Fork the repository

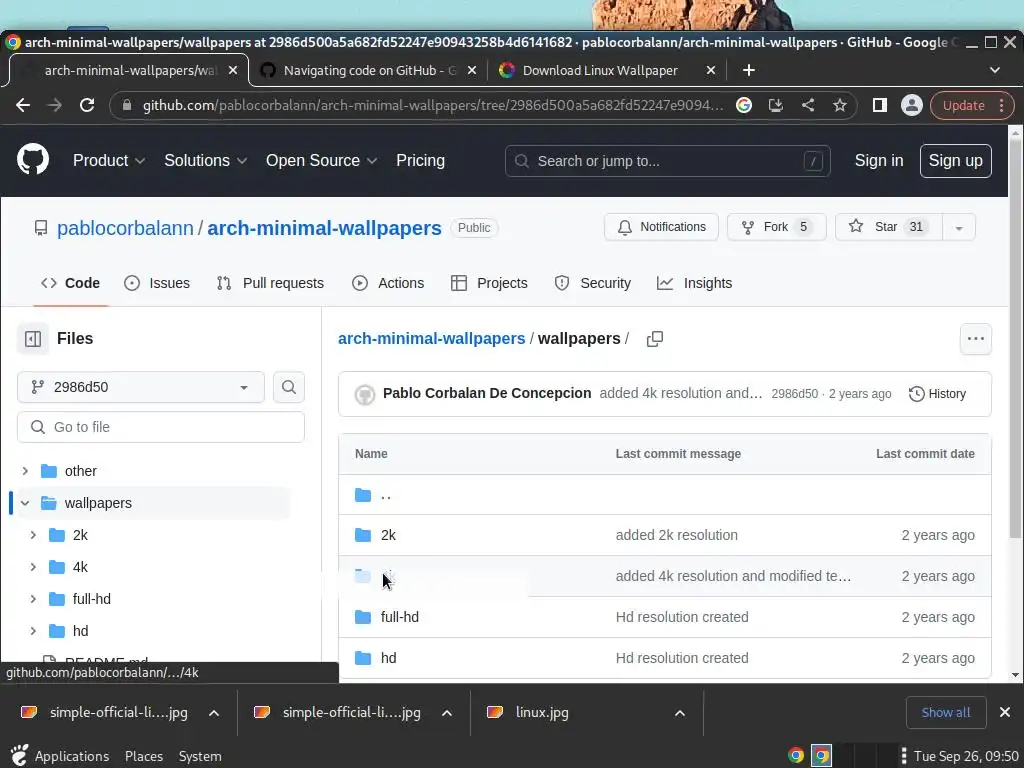(x=776, y=227)
